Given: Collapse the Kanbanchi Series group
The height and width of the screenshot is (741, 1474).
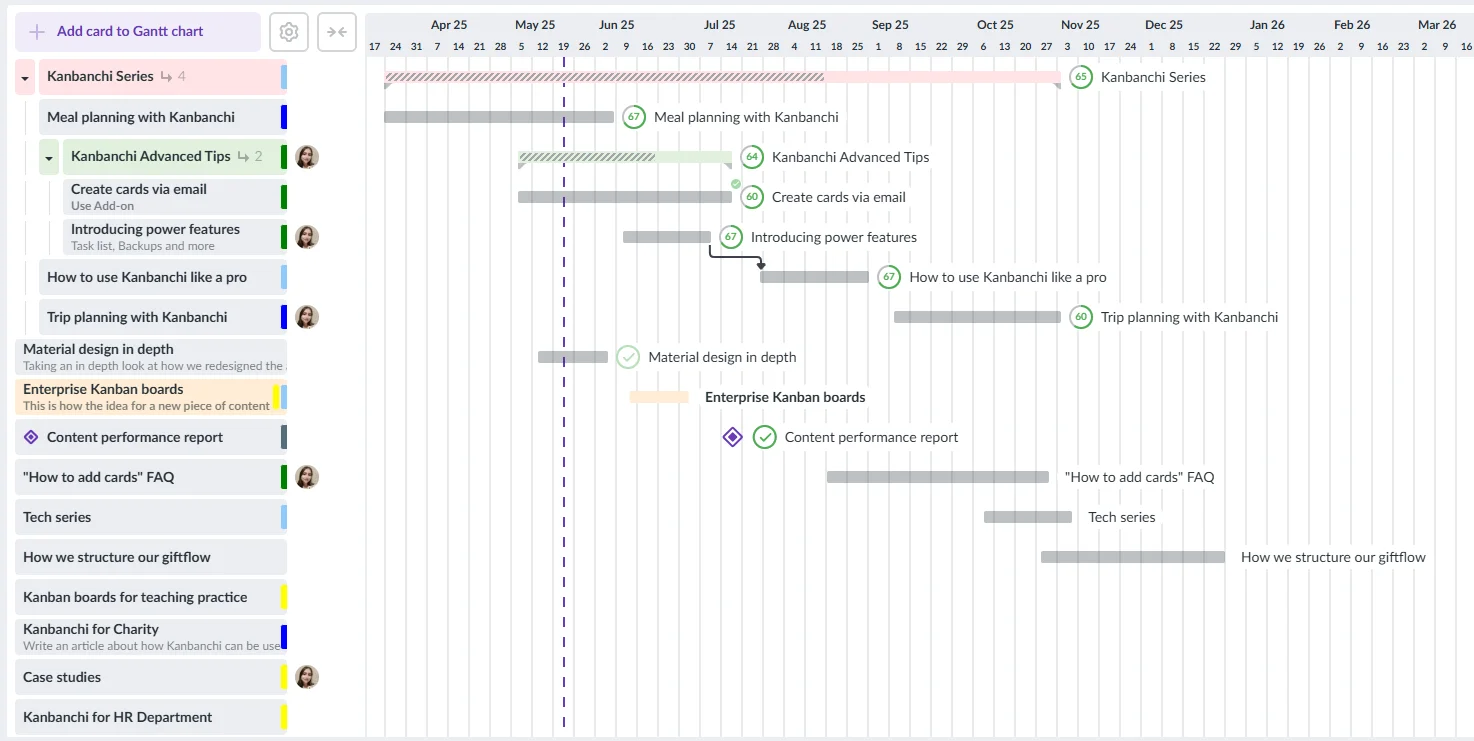Looking at the screenshot, I should click(25, 77).
